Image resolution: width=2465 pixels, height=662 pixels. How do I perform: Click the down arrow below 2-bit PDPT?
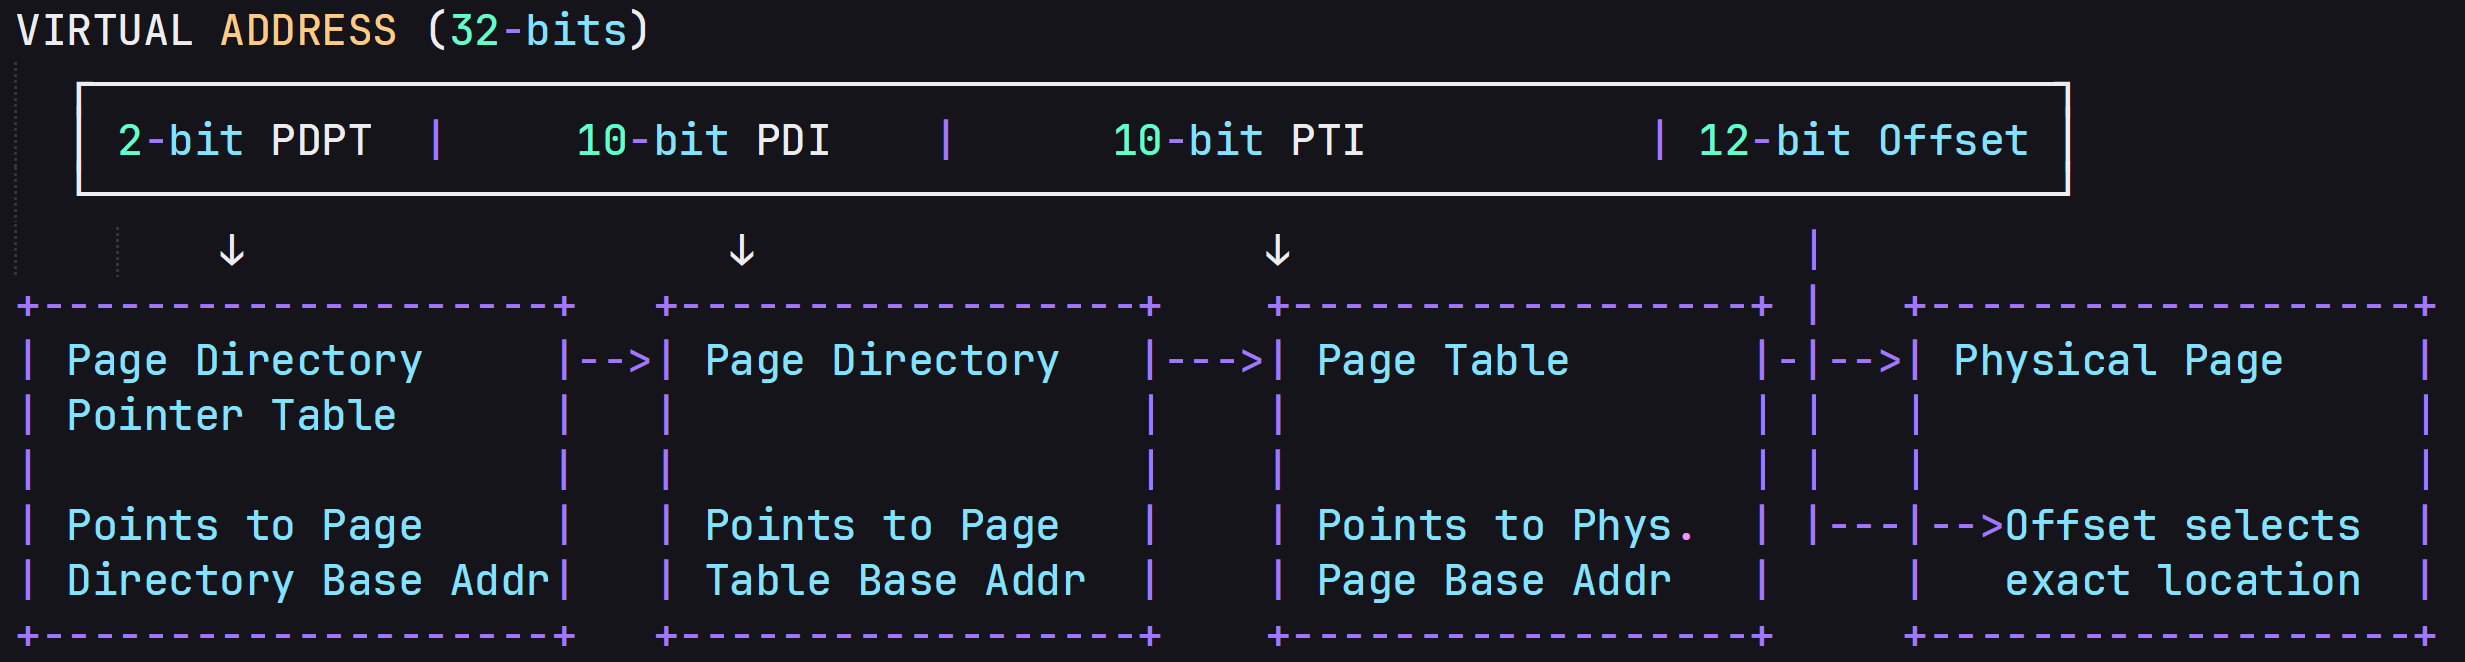(232, 250)
